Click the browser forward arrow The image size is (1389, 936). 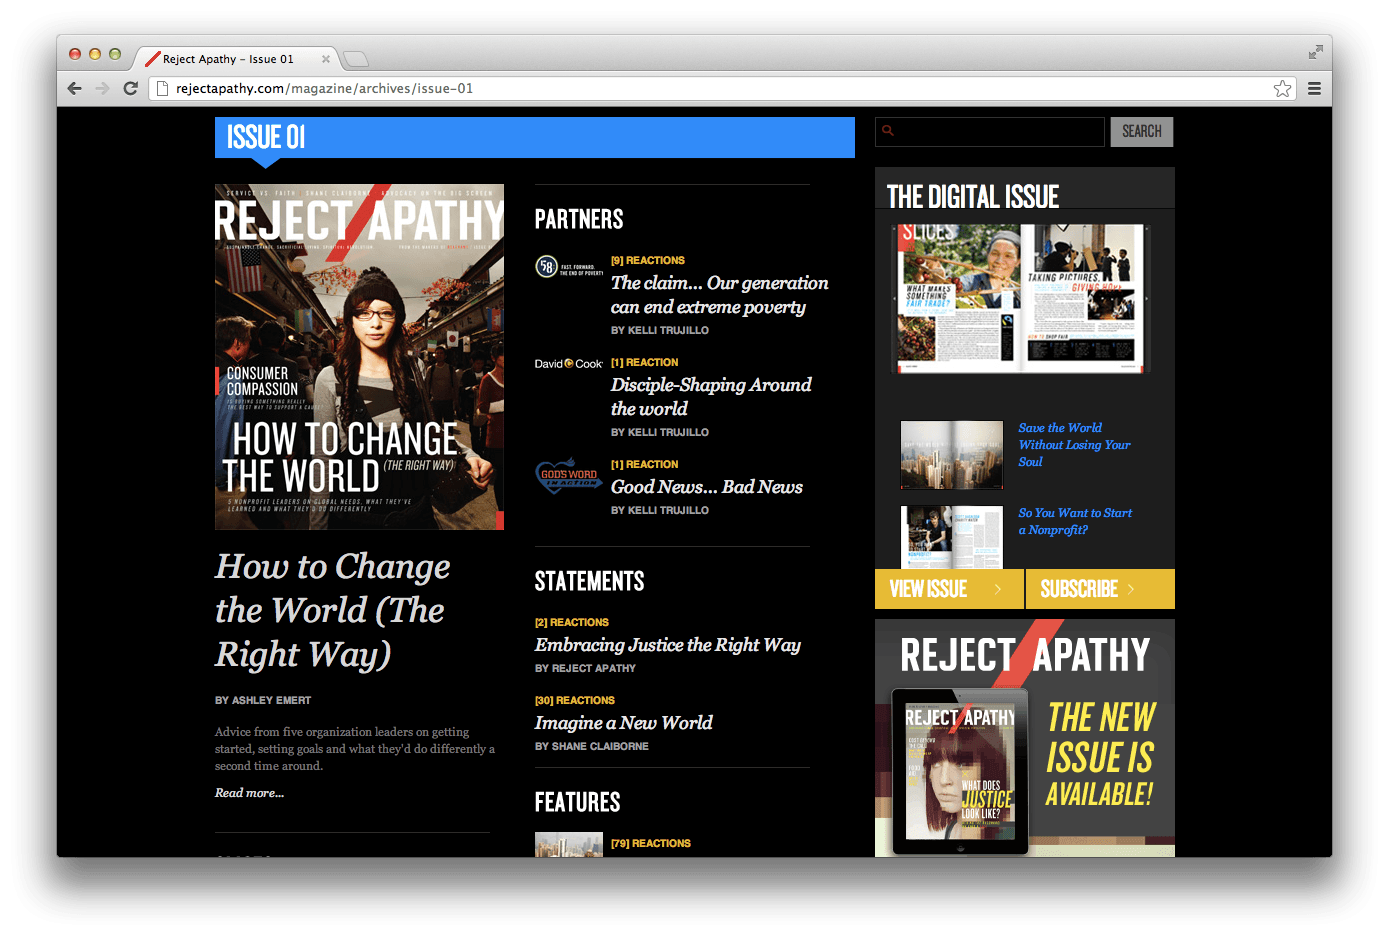click(x=102, y=88)
